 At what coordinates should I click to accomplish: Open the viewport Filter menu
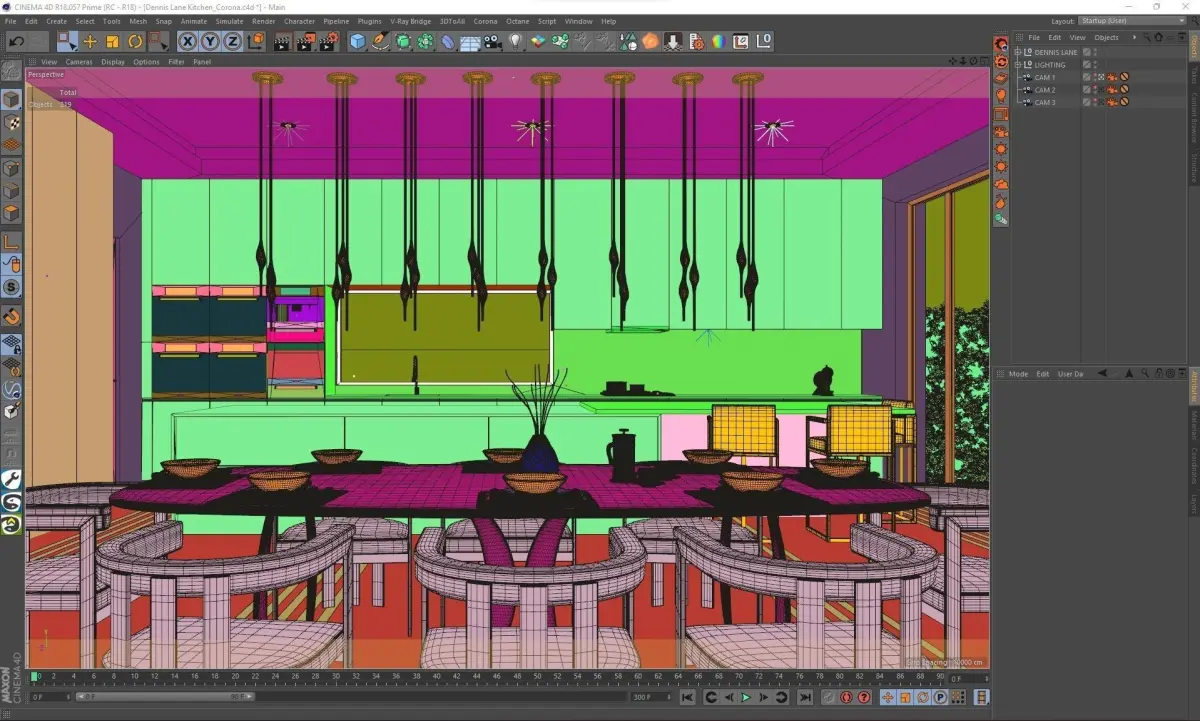coord(176,62)
